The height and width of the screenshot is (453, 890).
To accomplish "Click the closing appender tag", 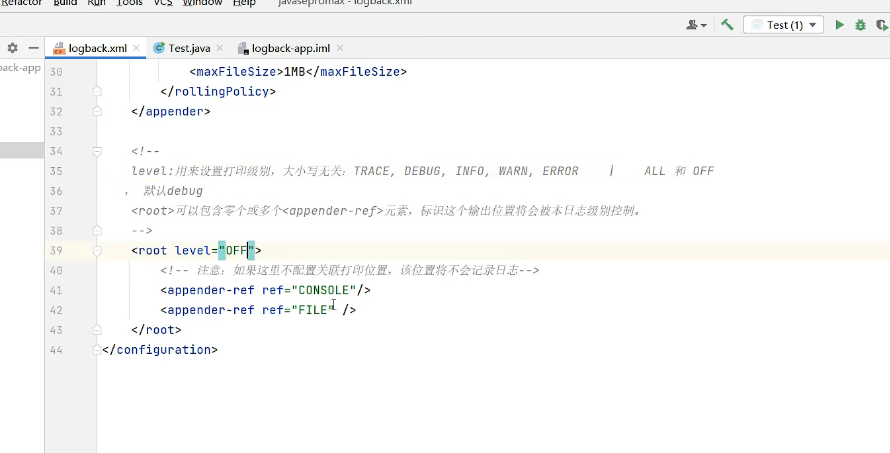I will coord(171,112).
